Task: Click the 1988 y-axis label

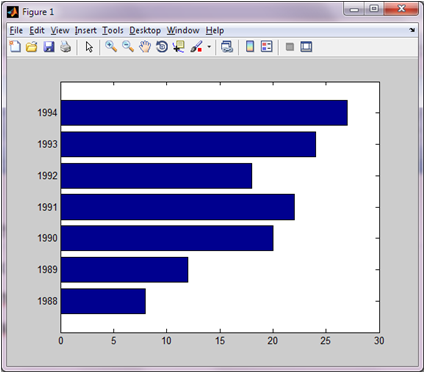Action: pyautogui.click(x=47, y=301)
